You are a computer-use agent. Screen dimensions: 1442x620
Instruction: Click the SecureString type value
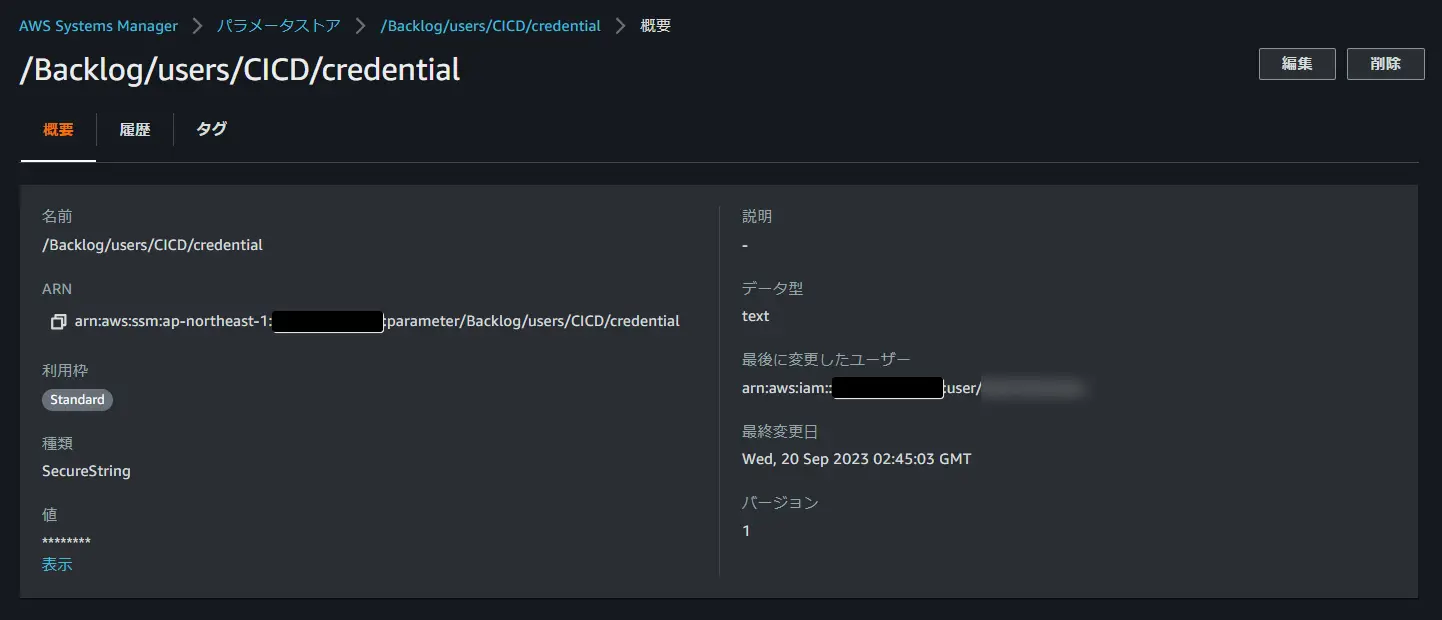pos(86,471)
